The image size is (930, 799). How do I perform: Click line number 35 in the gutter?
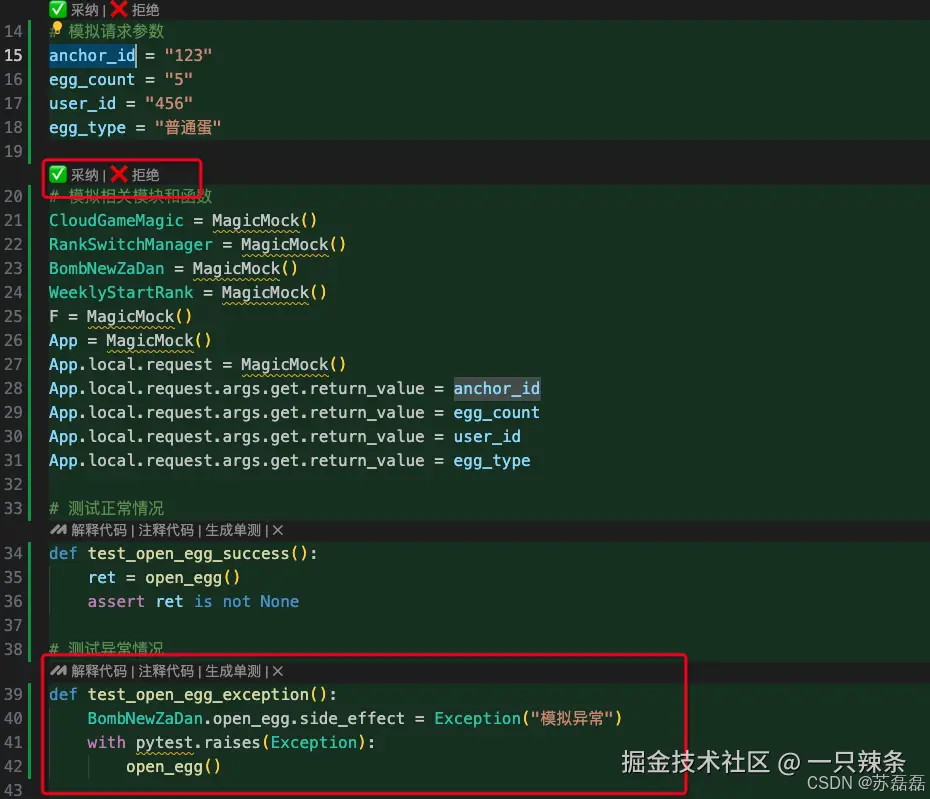14,577
